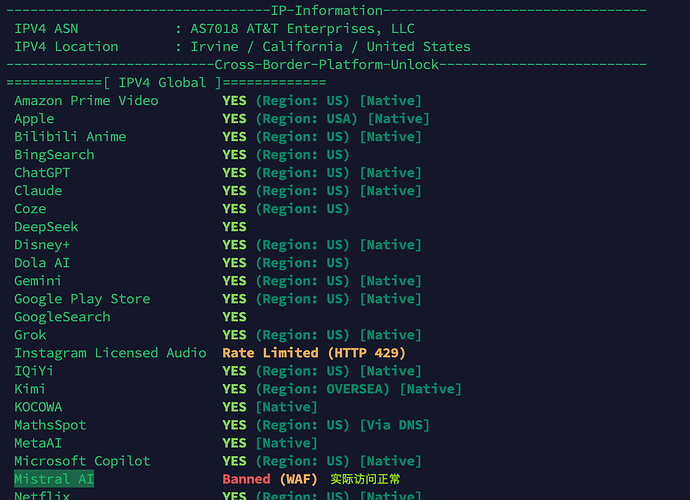Click the Via DNS tag on MathsSpot row
This screenshot has width=690, height=500.
pos(394,425)
